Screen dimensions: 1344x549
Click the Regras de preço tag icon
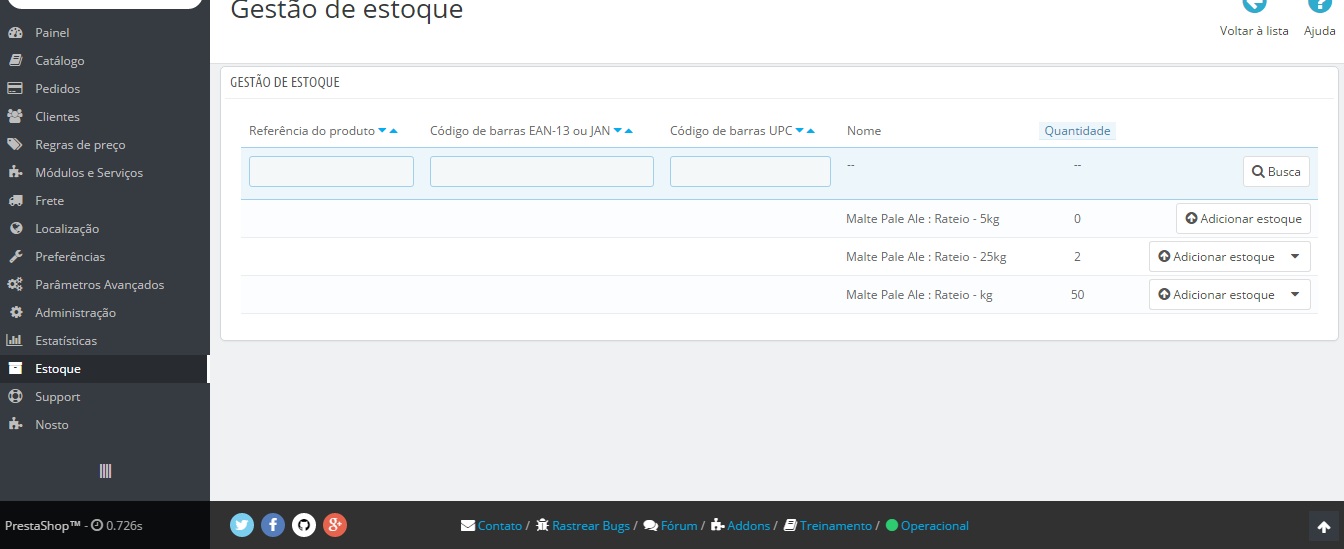click(15, 145)
